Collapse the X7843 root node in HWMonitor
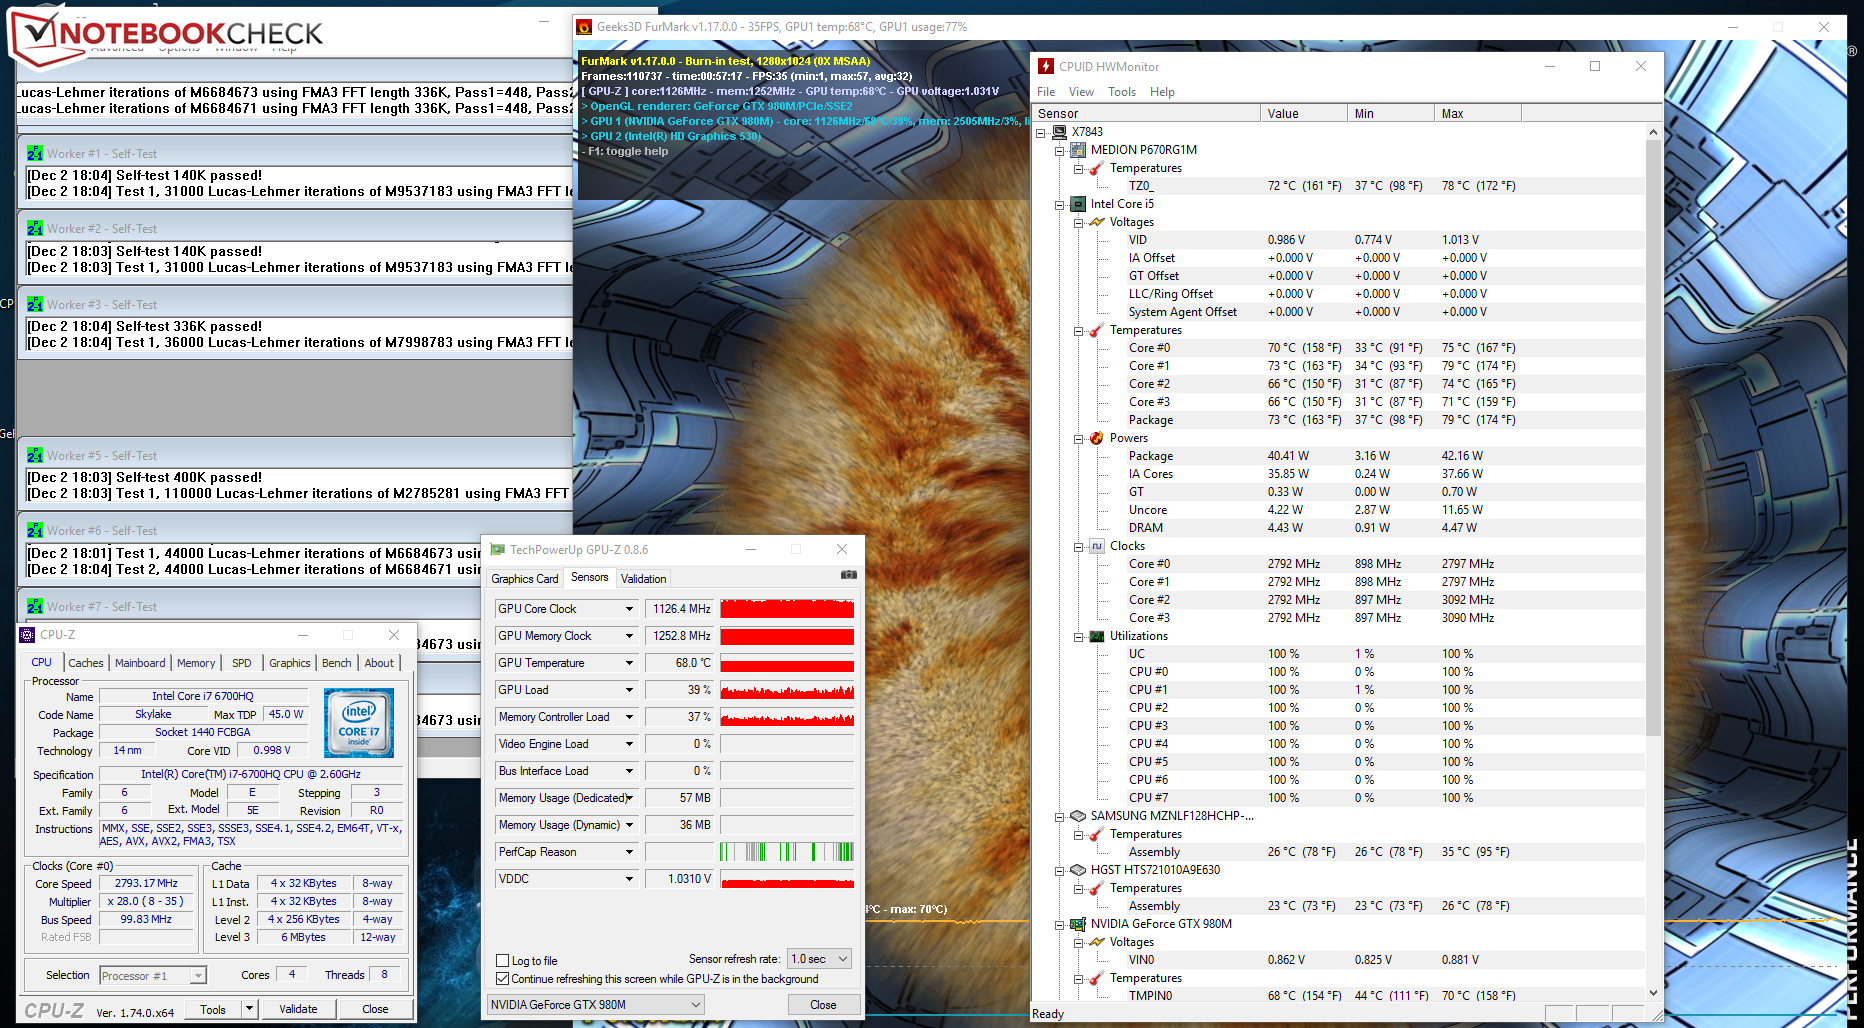The width and height of the screenshot is (1864, 1028). point(1041,132)
